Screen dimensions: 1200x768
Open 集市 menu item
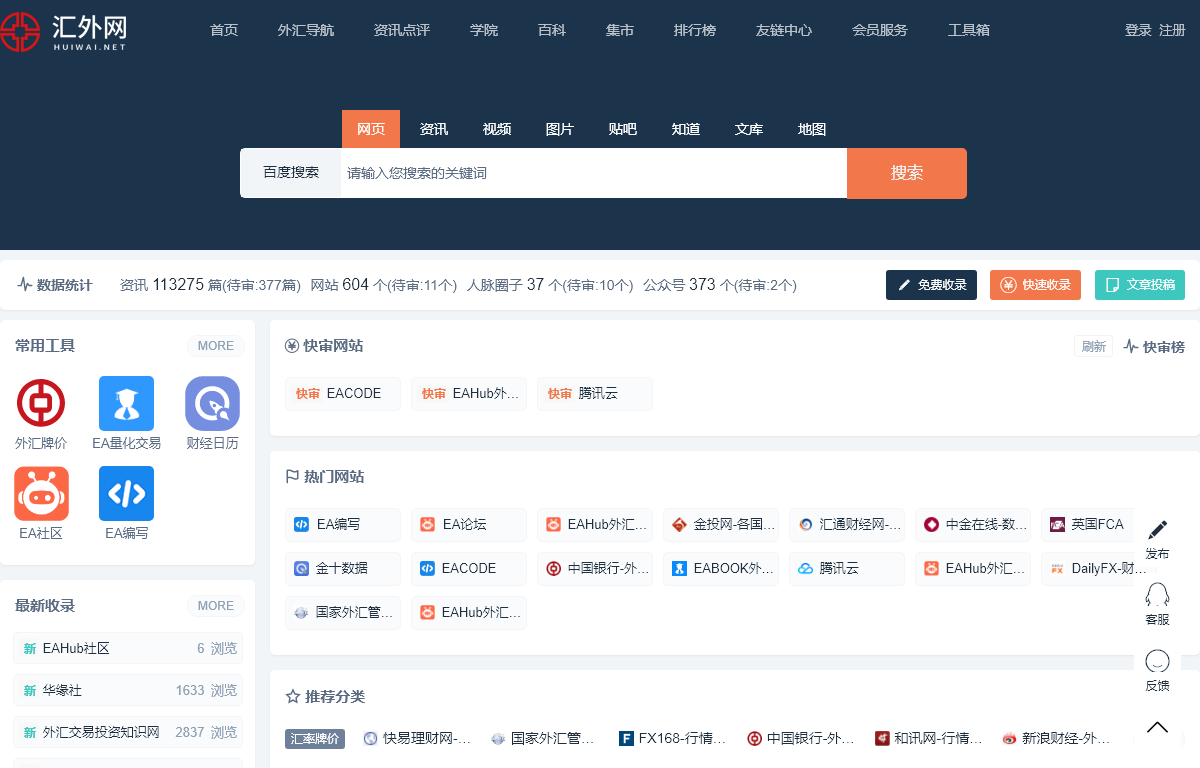point(620,30)
